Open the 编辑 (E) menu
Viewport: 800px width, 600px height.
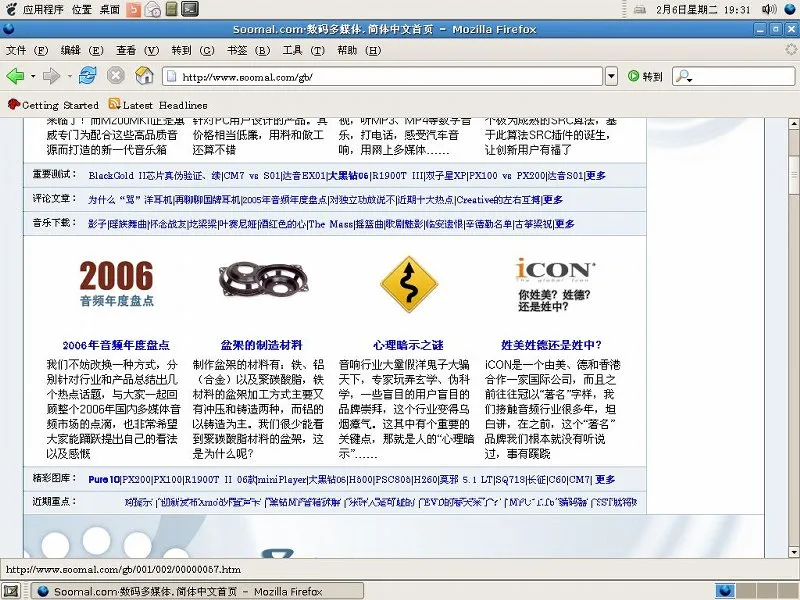(82, 50)
